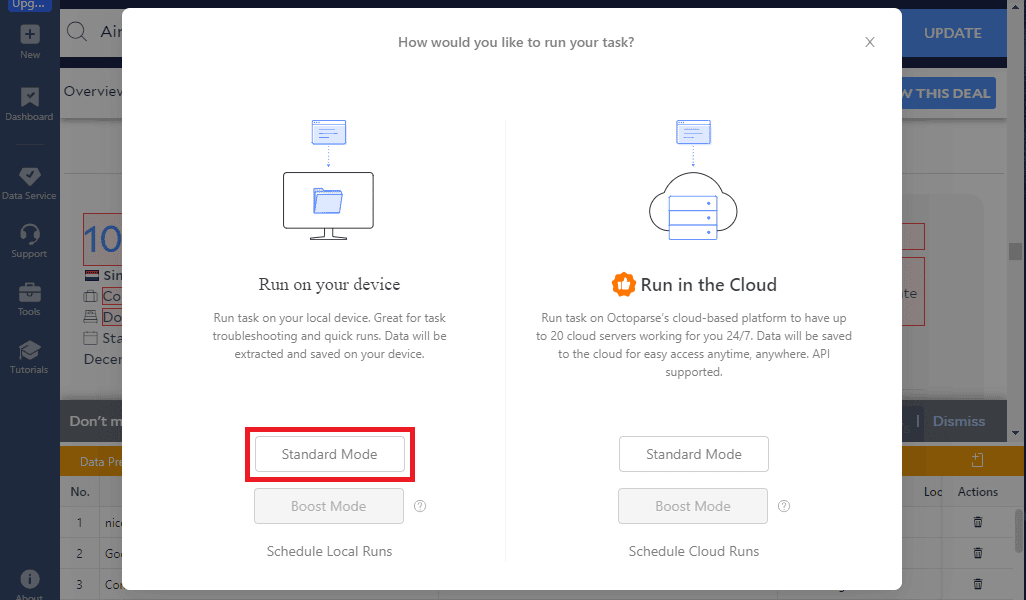Close the run task dialog
1026x600 pixels.
tap(870, 42)
